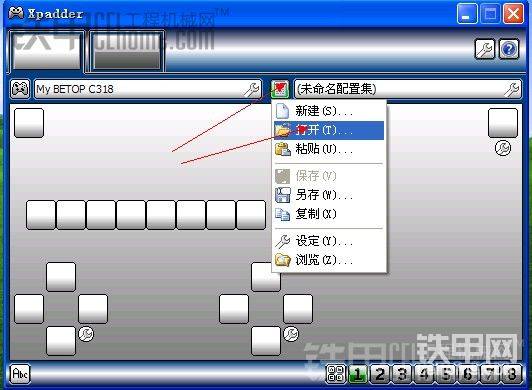Viewport: 532px width, 390px height.
Task: Click the wrench icon beside the left d-pad
Action: [86, 334]
